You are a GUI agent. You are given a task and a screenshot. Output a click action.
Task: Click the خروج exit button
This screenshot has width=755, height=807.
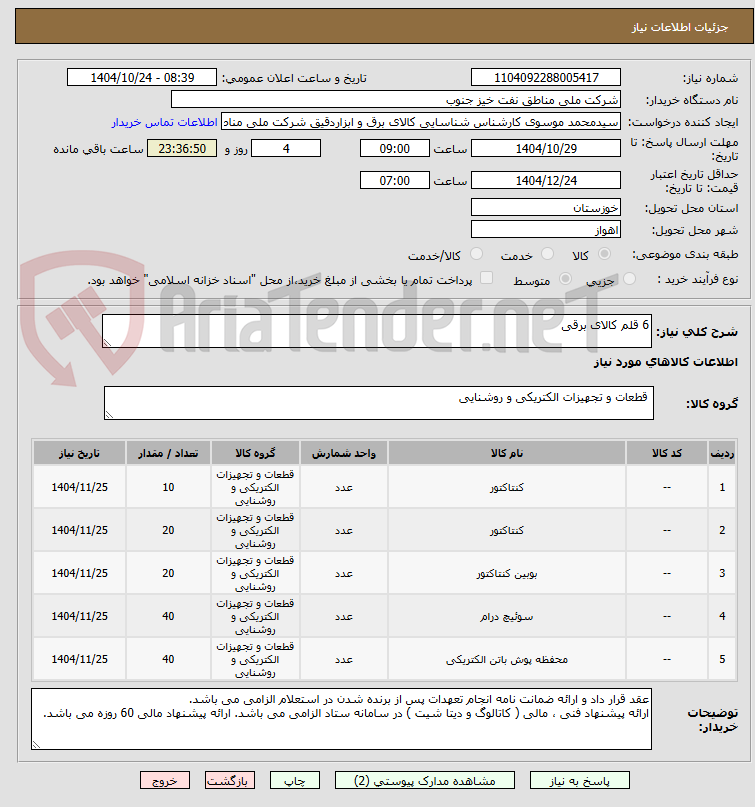pyautogui.click(x=165, y=781)
